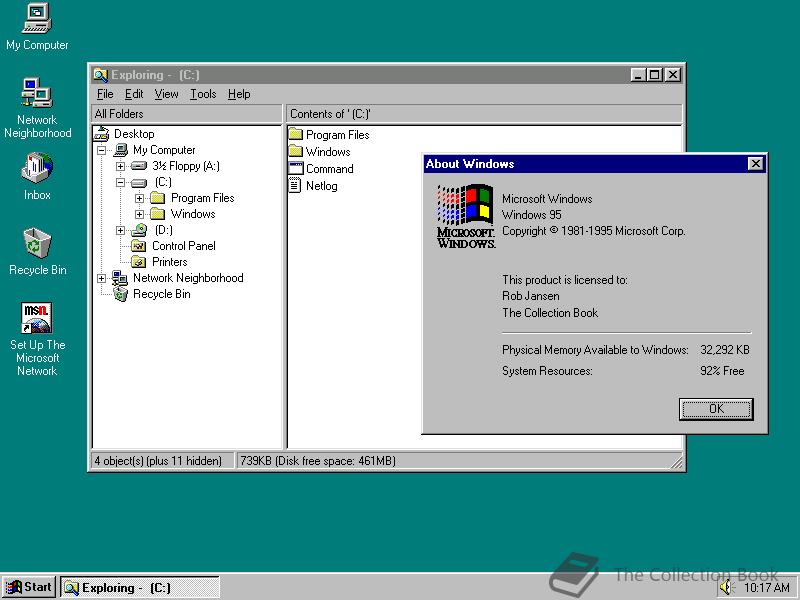800x600 pixels.
Task: Click the 10:17 AM taskbar clock
Action: (766, 587)
